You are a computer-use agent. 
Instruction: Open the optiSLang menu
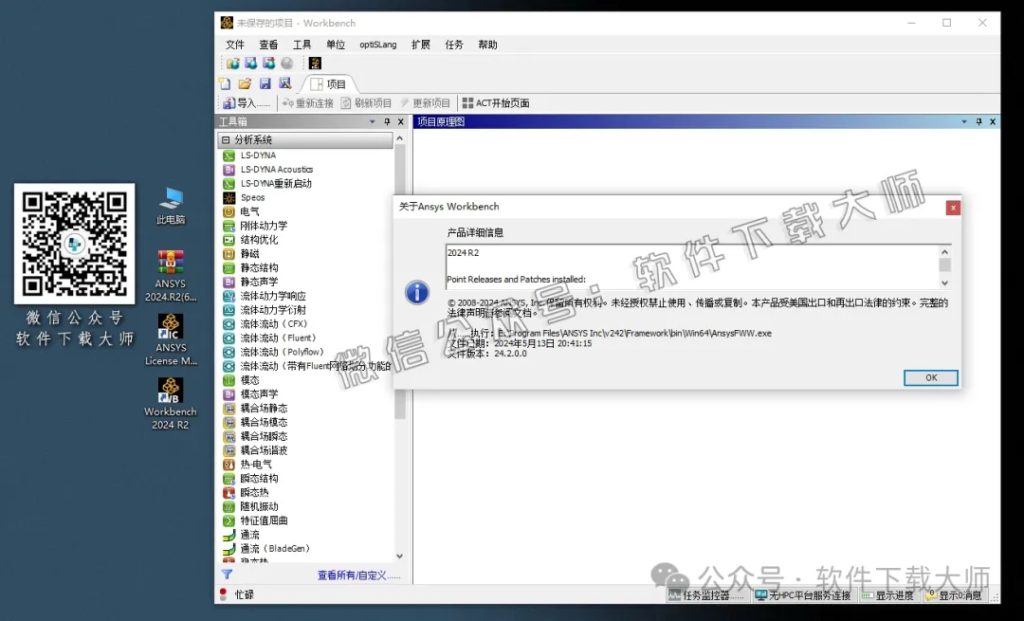378,44
